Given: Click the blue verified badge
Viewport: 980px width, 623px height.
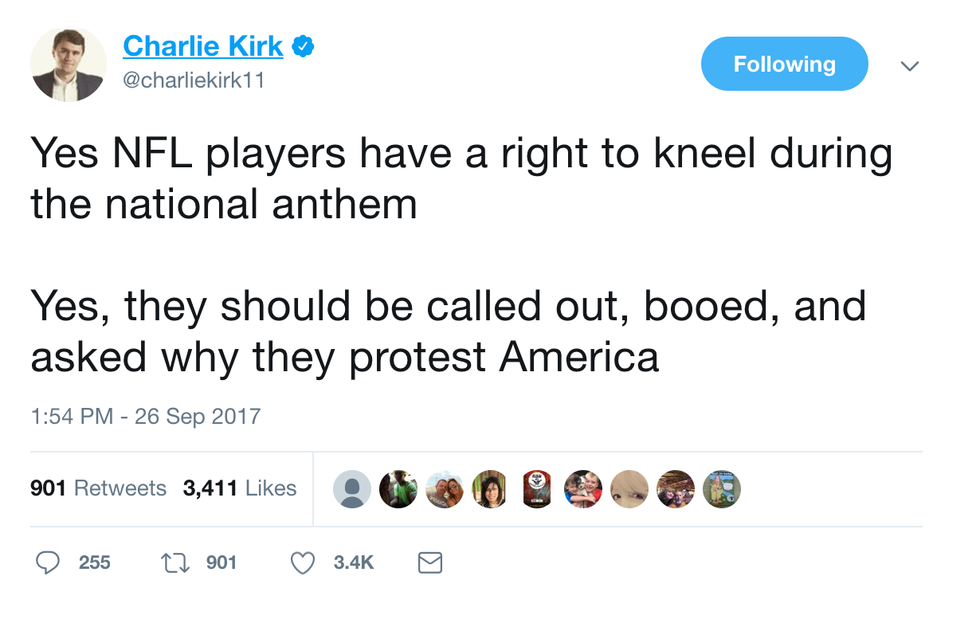Looking at the screenshot, I should coord(303,45).
